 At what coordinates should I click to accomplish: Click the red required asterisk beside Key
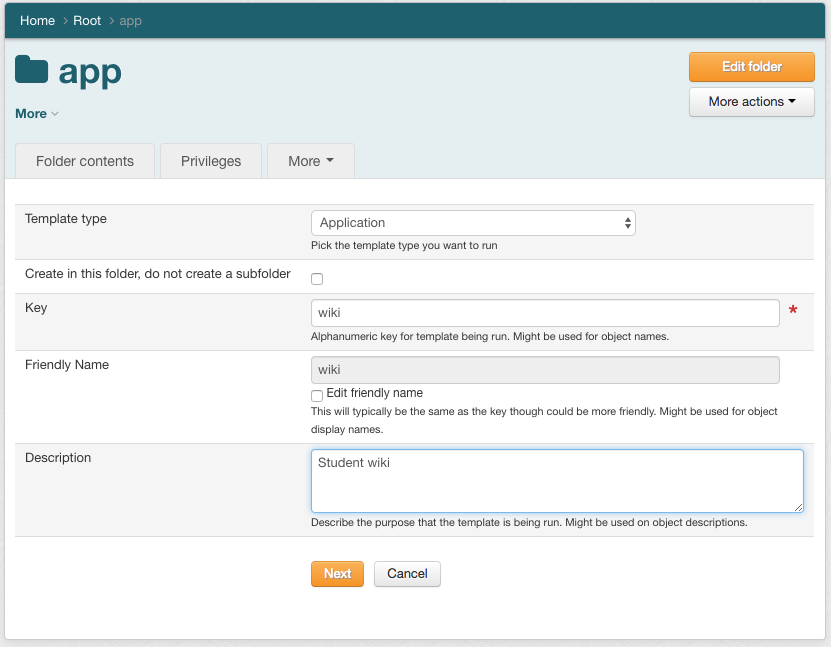pos(793,312)
